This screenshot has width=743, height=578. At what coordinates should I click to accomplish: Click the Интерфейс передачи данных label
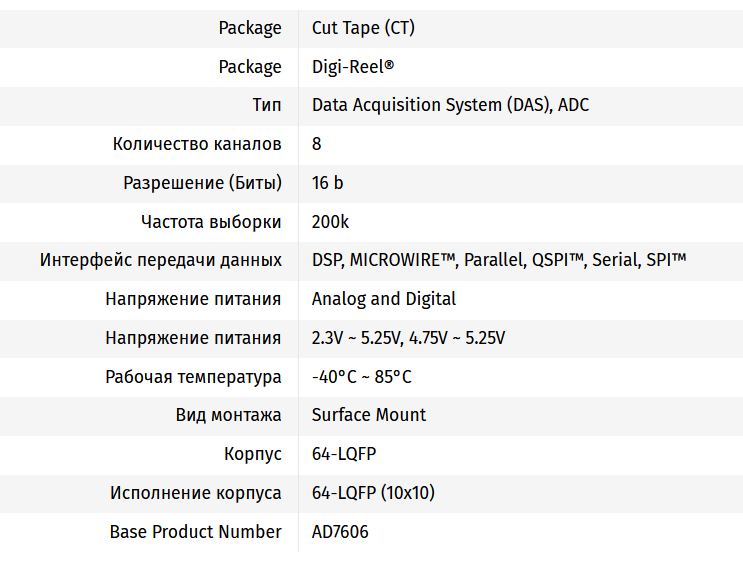point(161,260)
